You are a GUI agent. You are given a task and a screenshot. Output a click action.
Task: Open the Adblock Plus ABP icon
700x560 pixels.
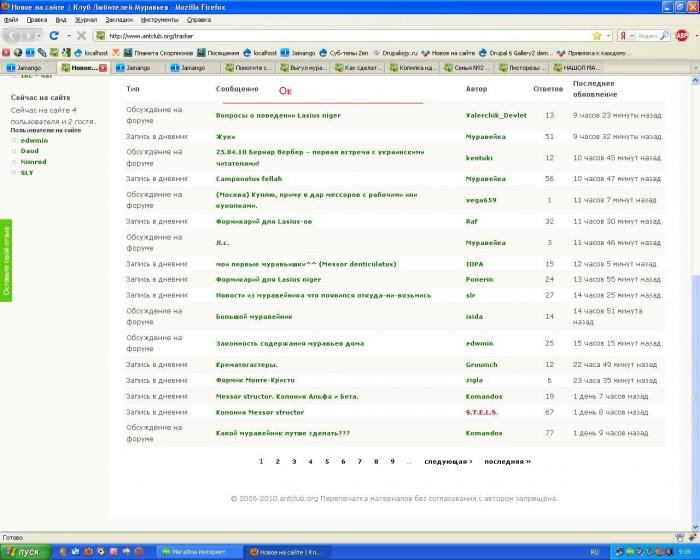682,35
